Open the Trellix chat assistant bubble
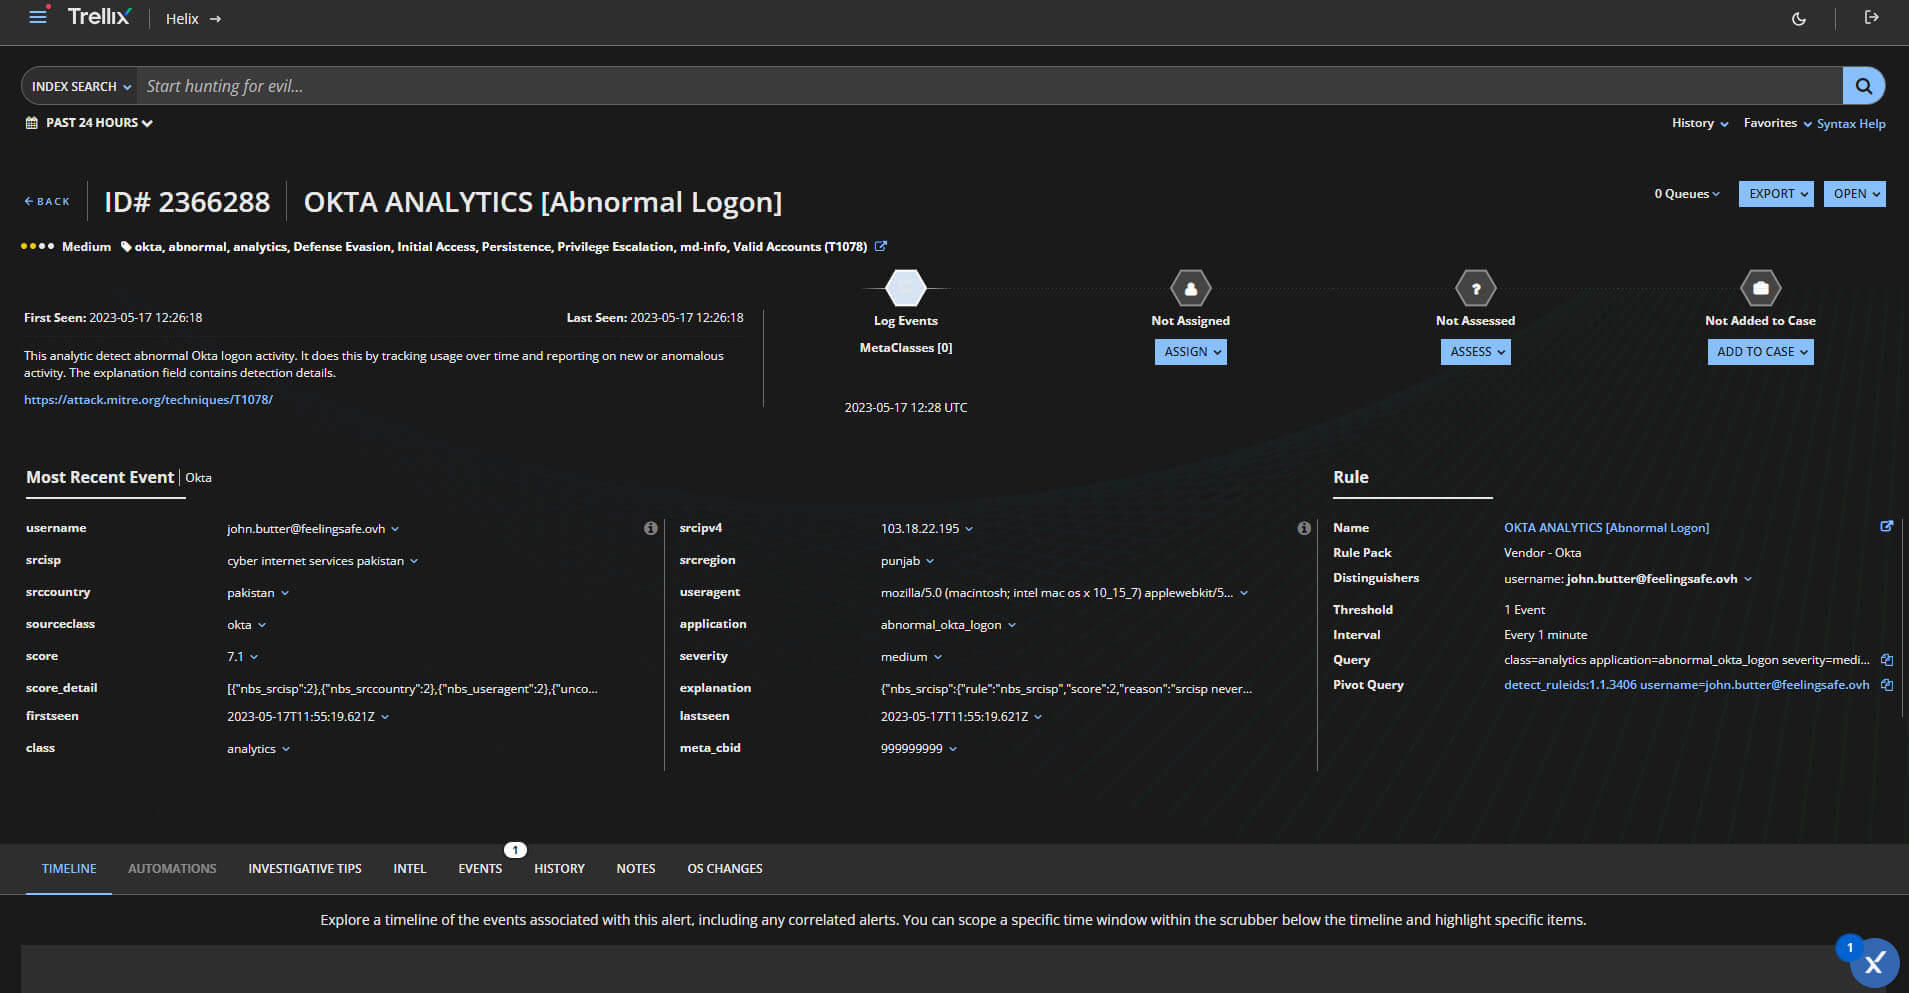Screen dimensions: 1909x993 point(1873,962)
